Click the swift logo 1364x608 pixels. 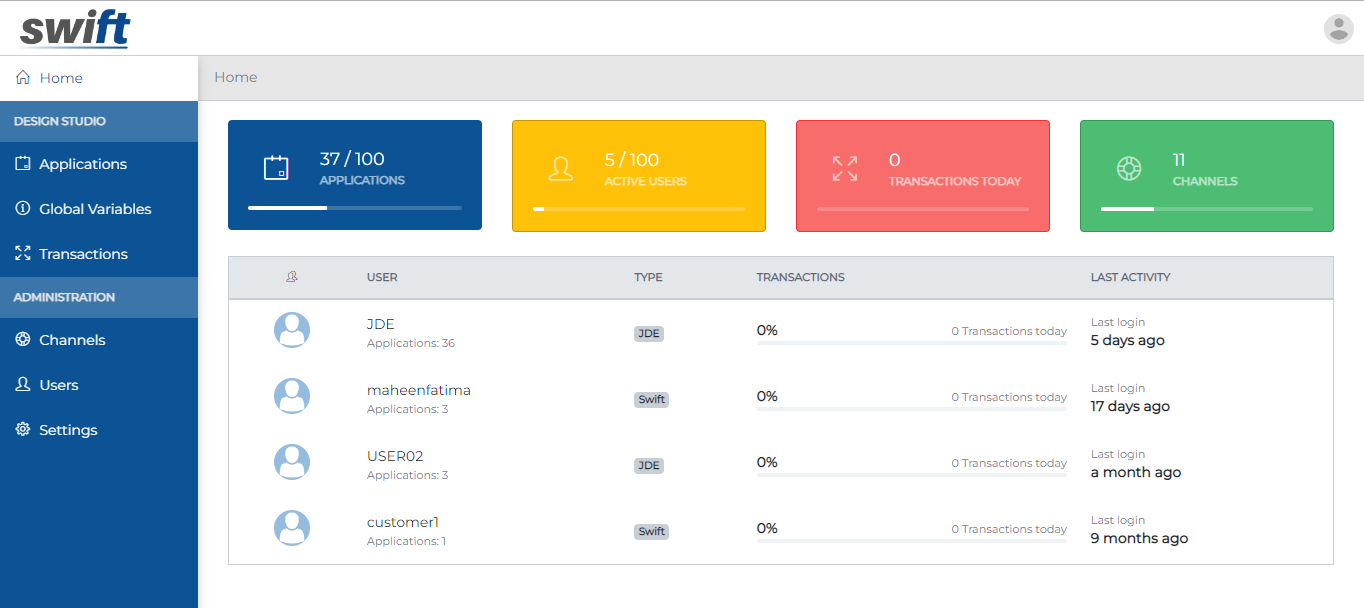pyautogui.click(x=75, y=29)
